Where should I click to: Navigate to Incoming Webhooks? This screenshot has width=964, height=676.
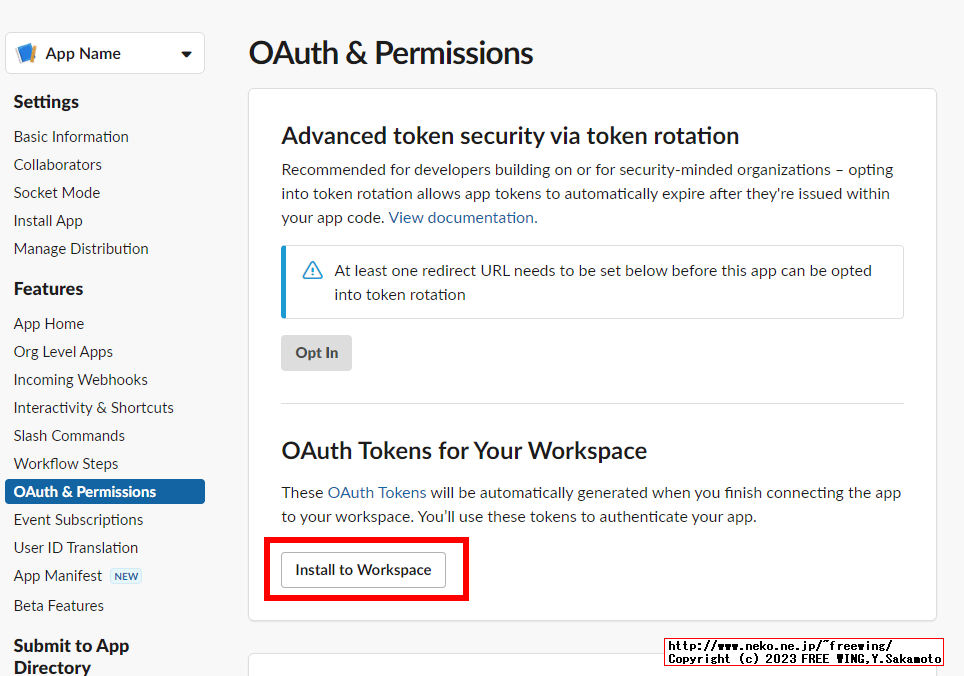[x=80, y=379]
